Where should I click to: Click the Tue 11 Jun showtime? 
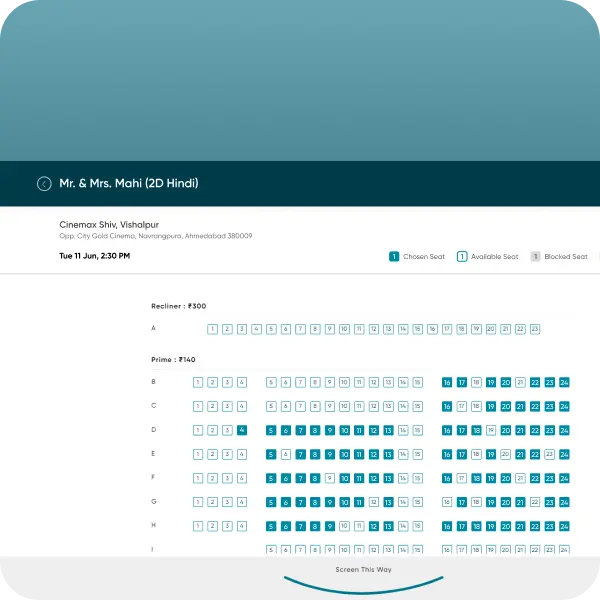[x=94, y=256]
